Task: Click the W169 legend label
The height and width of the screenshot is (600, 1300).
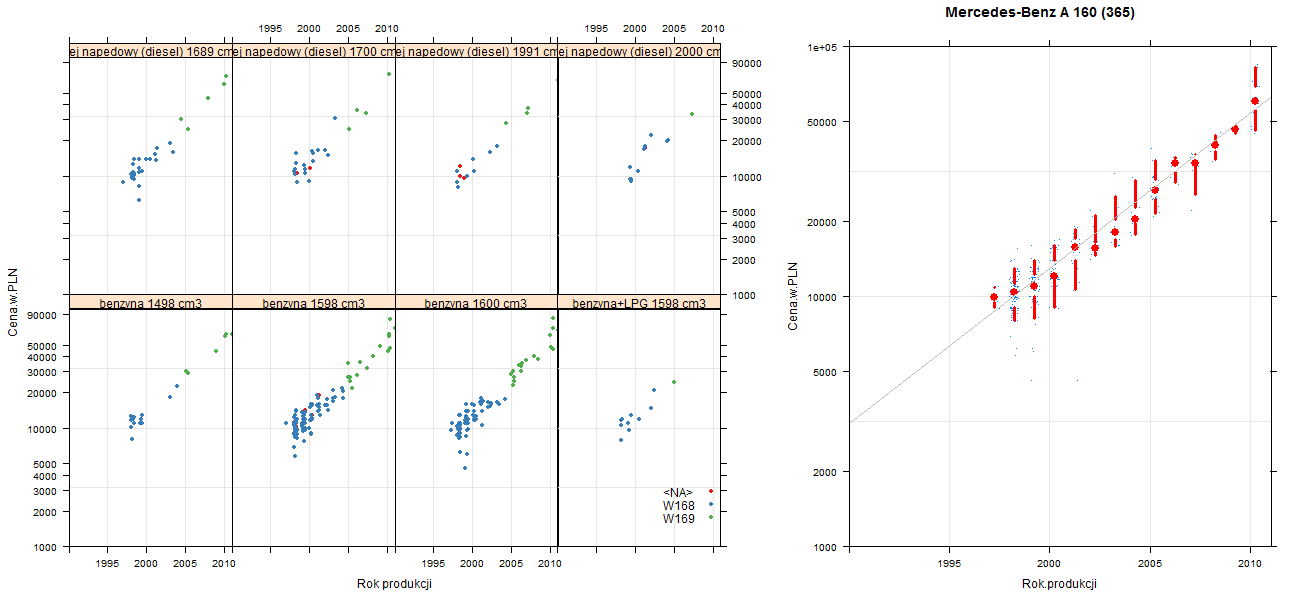Action: click(x=678, y=518)
